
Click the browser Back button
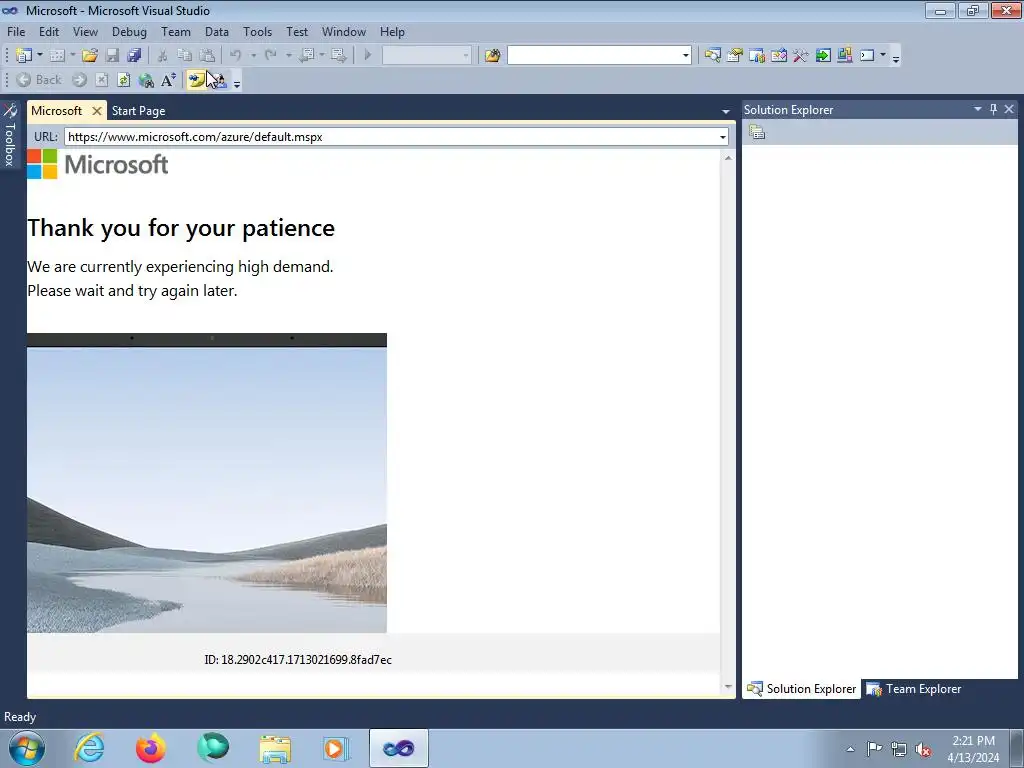click(x=39, y=80)
